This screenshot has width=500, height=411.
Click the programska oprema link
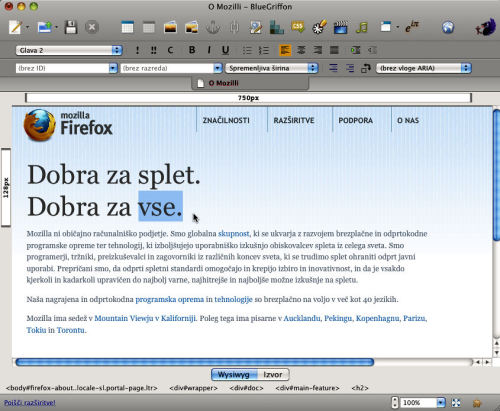point(170,299)
